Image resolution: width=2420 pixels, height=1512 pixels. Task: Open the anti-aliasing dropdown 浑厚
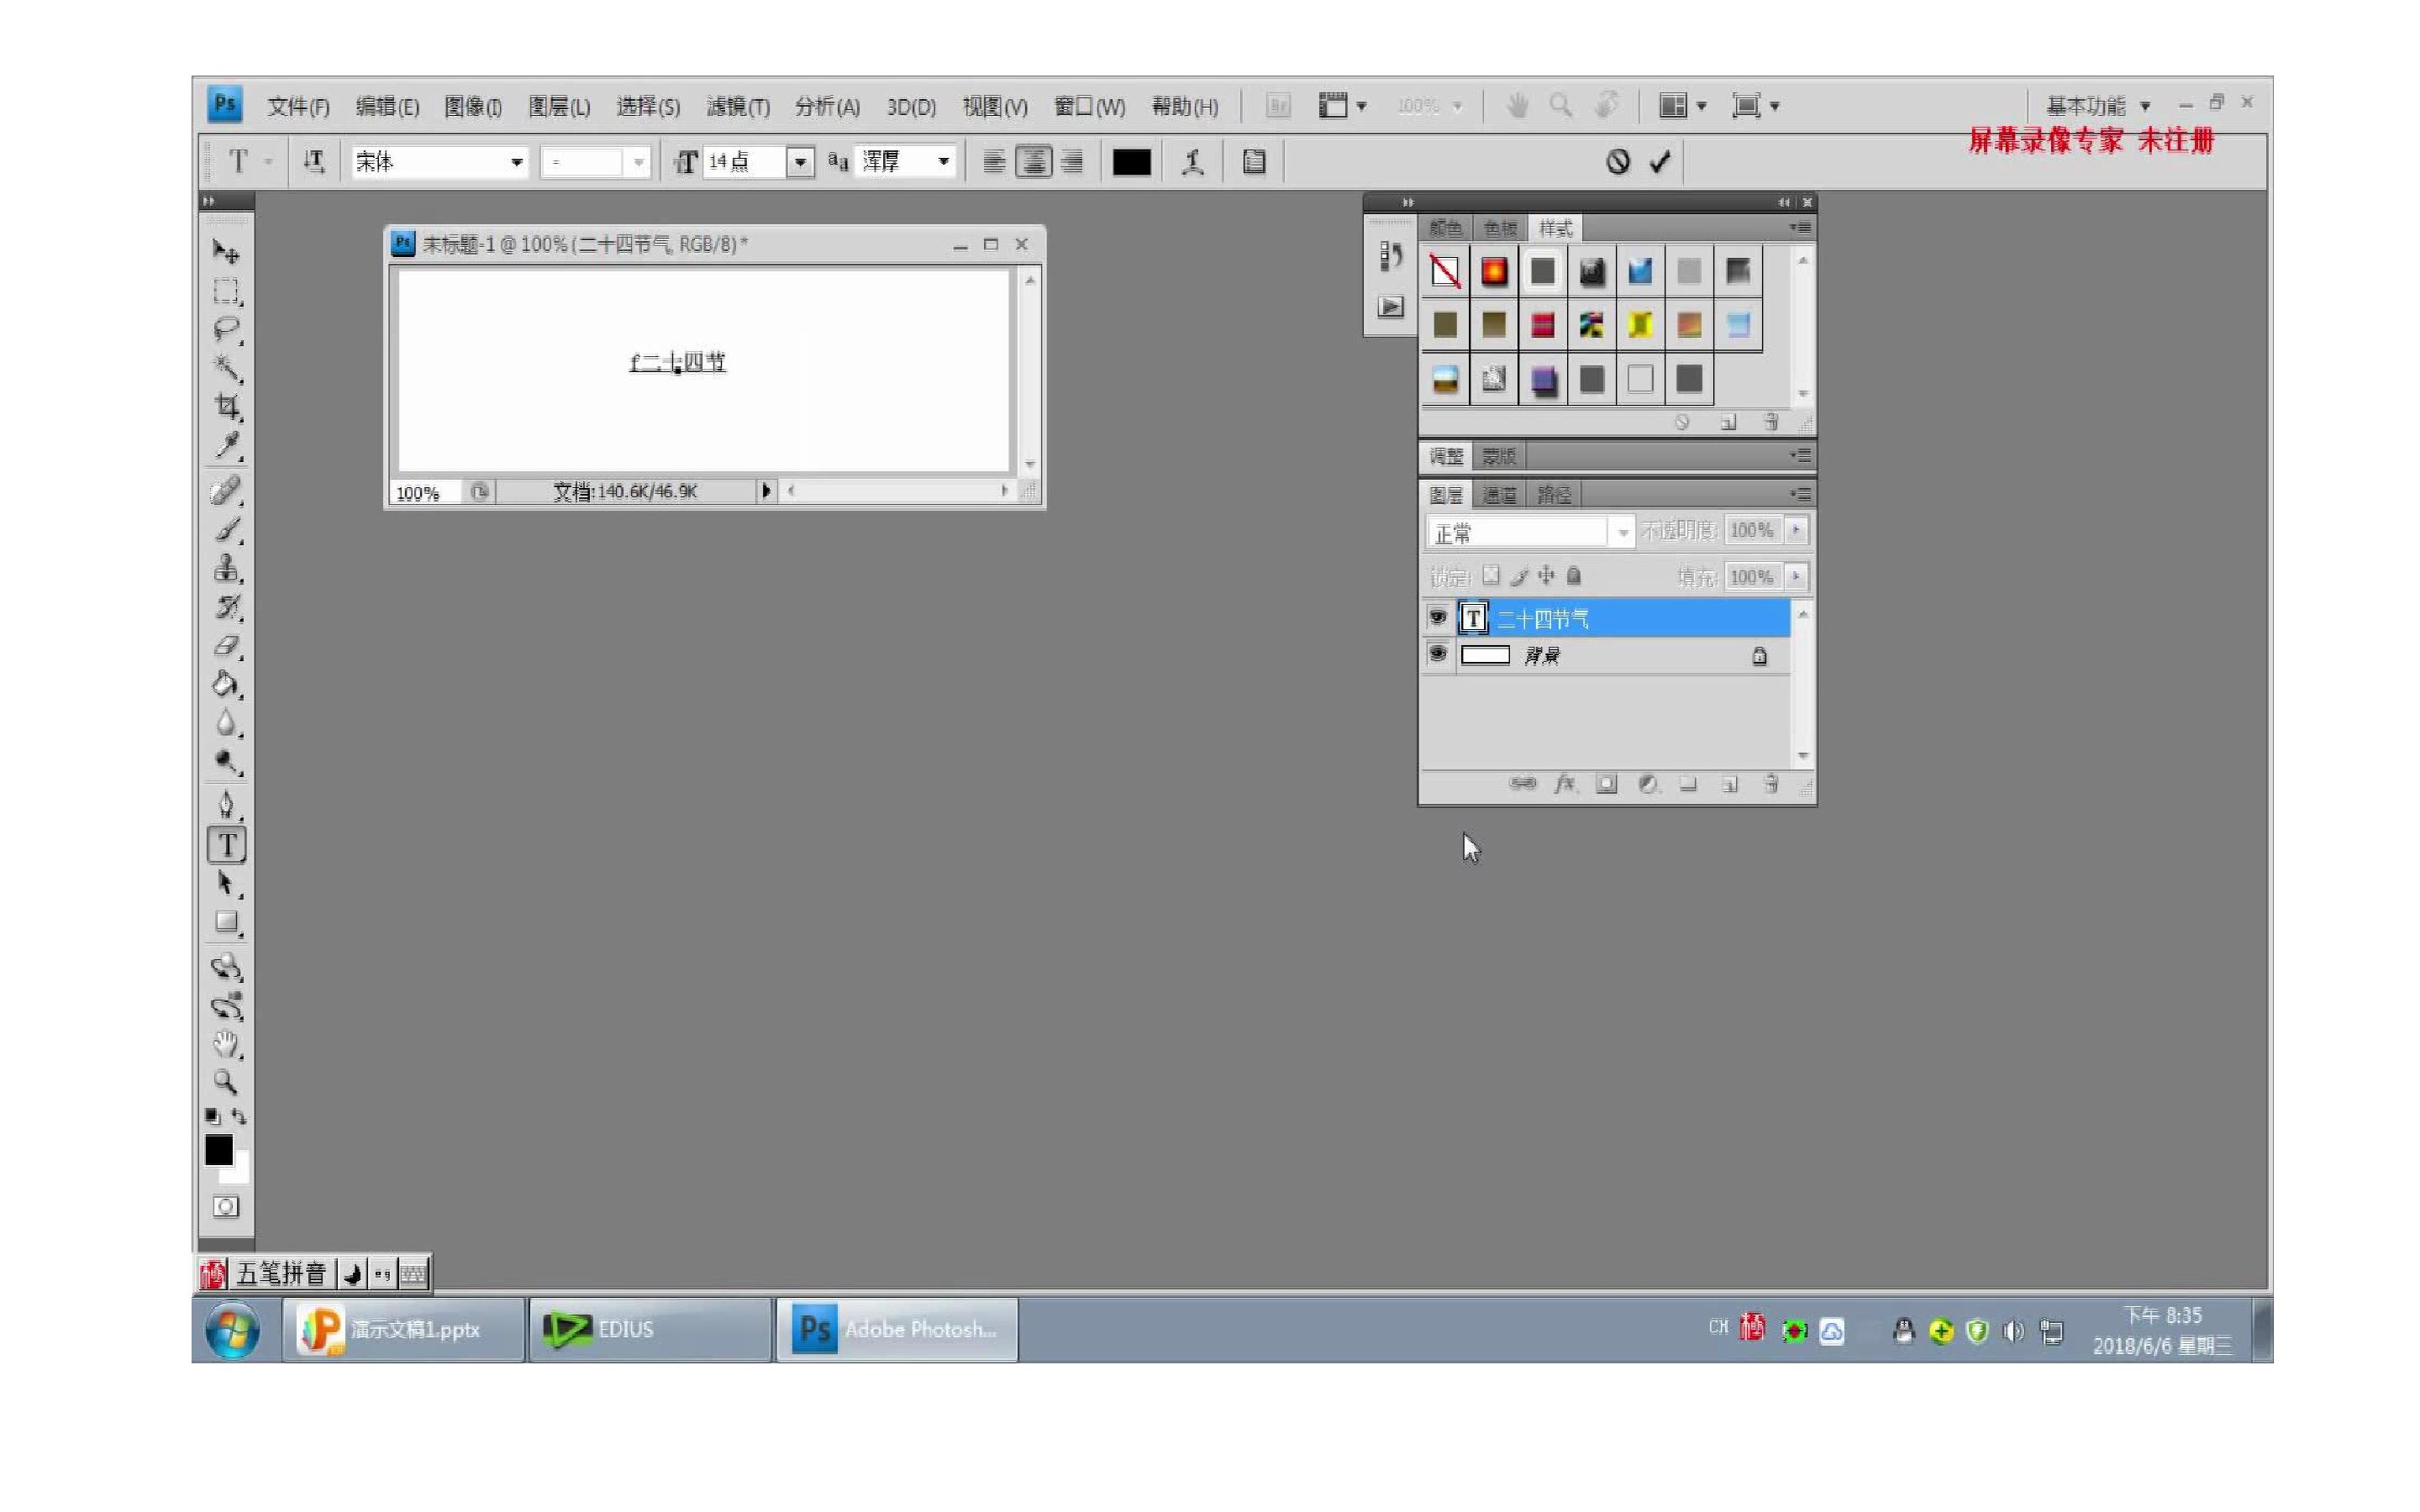click(942, 162)
